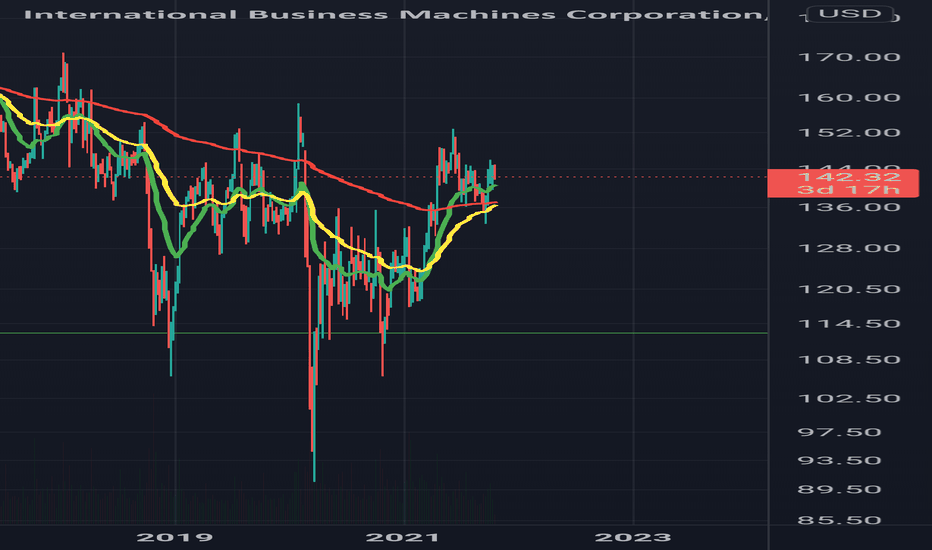This screenshot has width=932, height=550.
Task: Click the 3d 17h countdown label
Action: tap(849, 190)
